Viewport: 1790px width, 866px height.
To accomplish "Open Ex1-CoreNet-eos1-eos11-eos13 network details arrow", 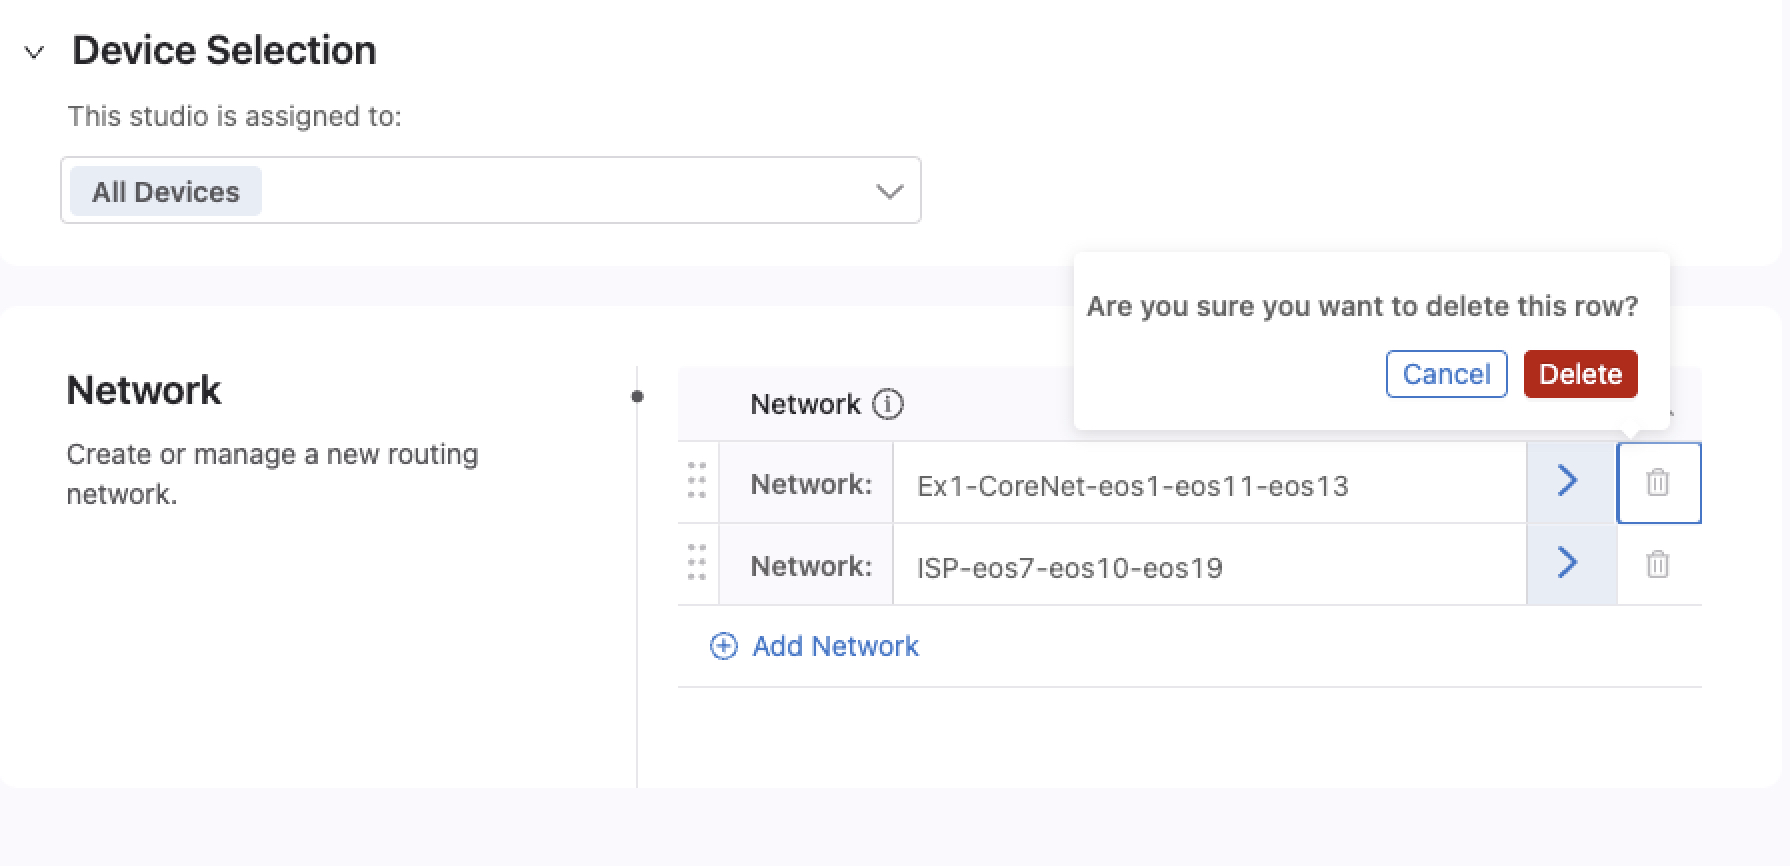I will pyautogui.click(x=1569, y=482).
